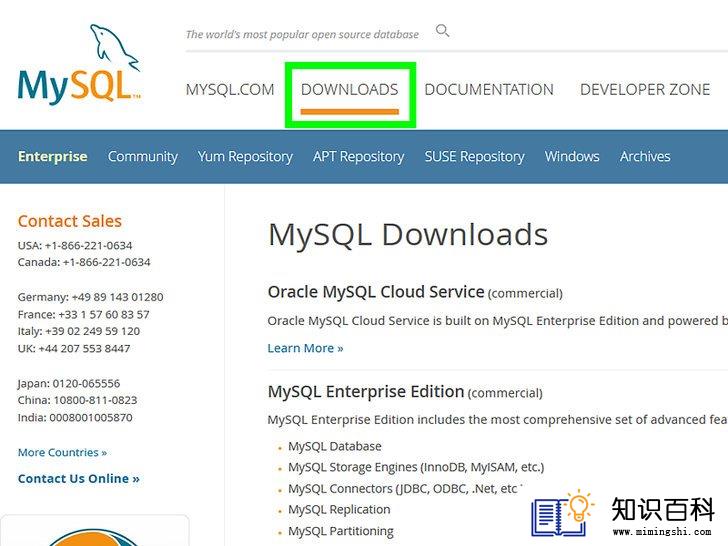
Task: Choose SUSE Repository
Action: (474, 156)
